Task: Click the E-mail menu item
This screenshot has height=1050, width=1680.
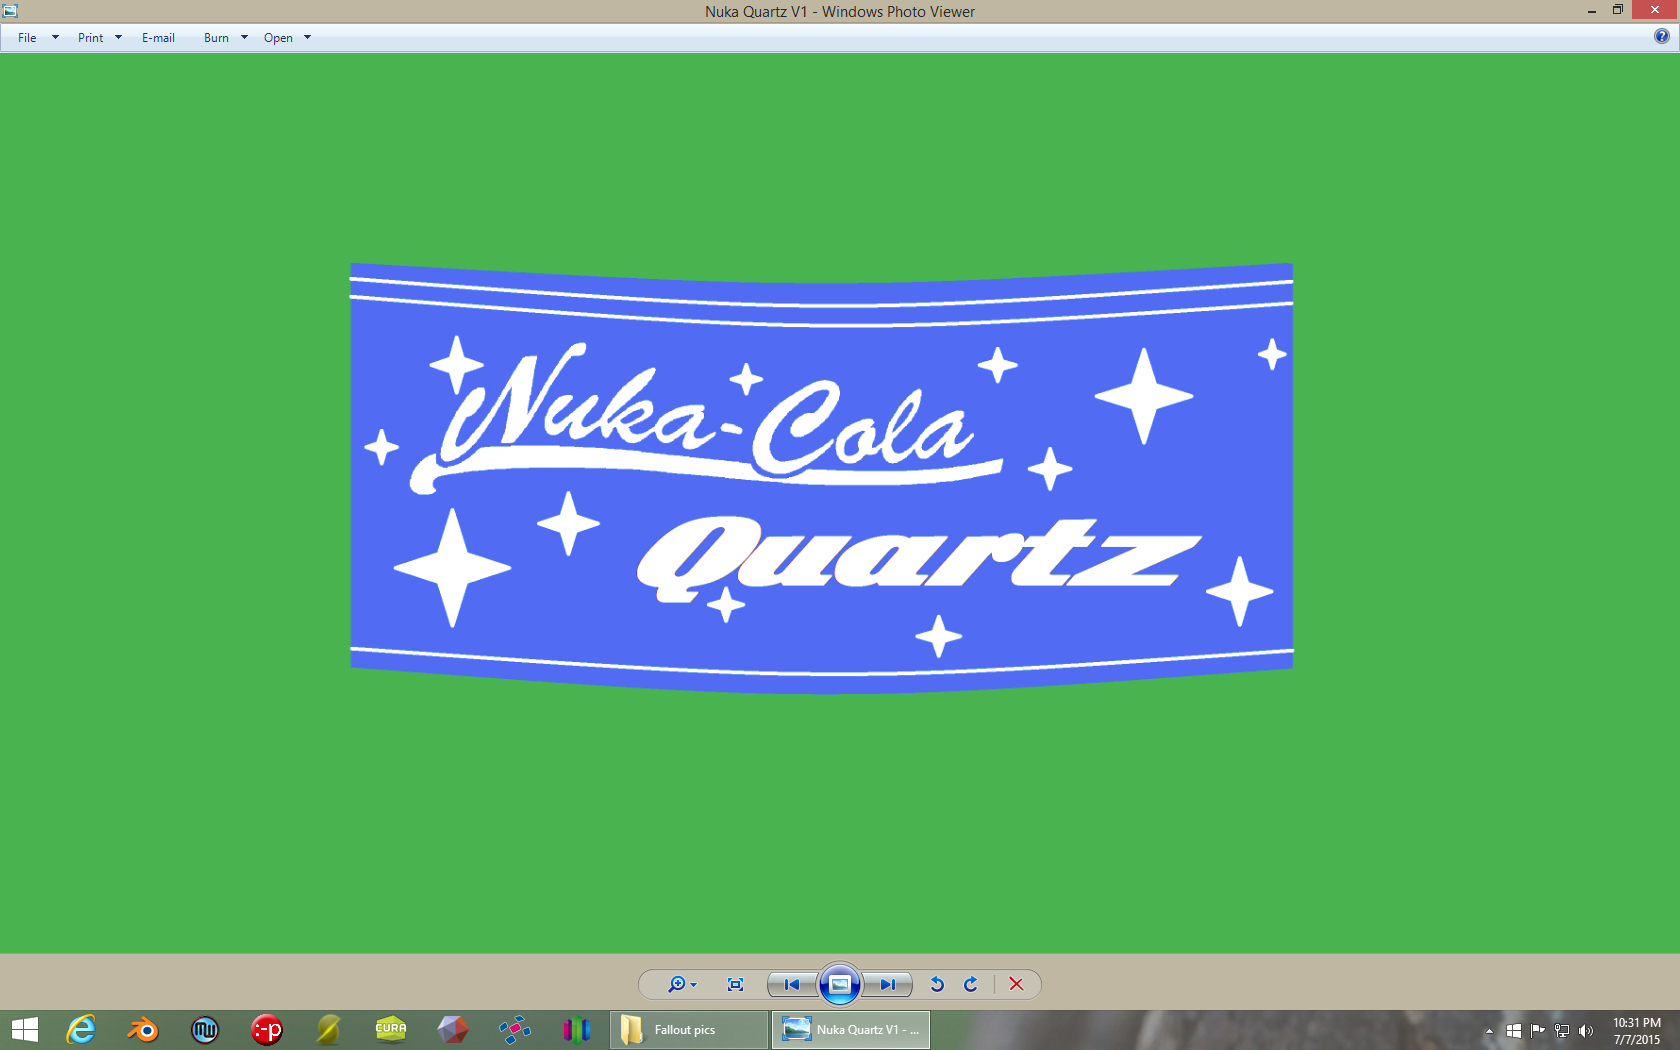Action: pyautogui.click(x=158, y=38)
